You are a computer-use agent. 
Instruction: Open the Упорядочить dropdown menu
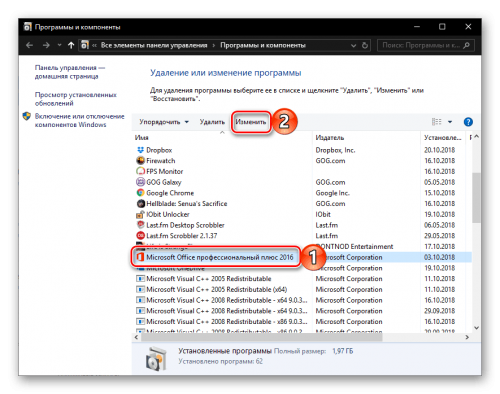pos(164,122)
